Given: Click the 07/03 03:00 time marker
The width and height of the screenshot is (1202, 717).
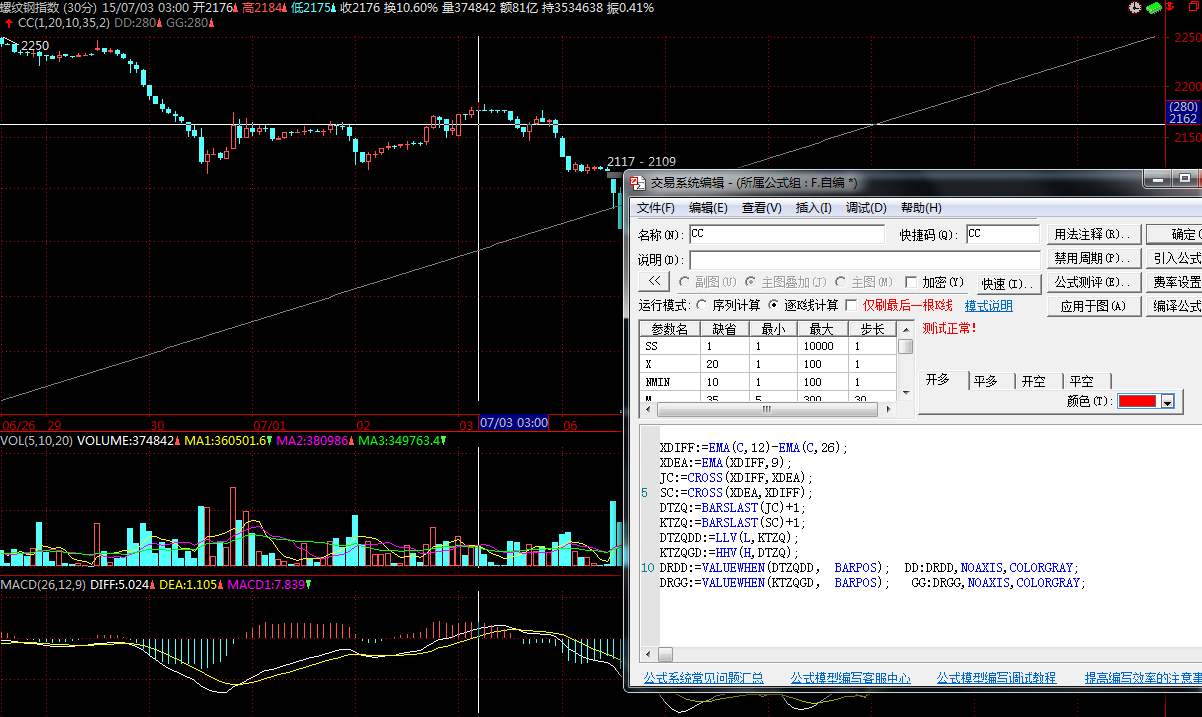Looking at the screenshot, I should click(x=514, y=423).
